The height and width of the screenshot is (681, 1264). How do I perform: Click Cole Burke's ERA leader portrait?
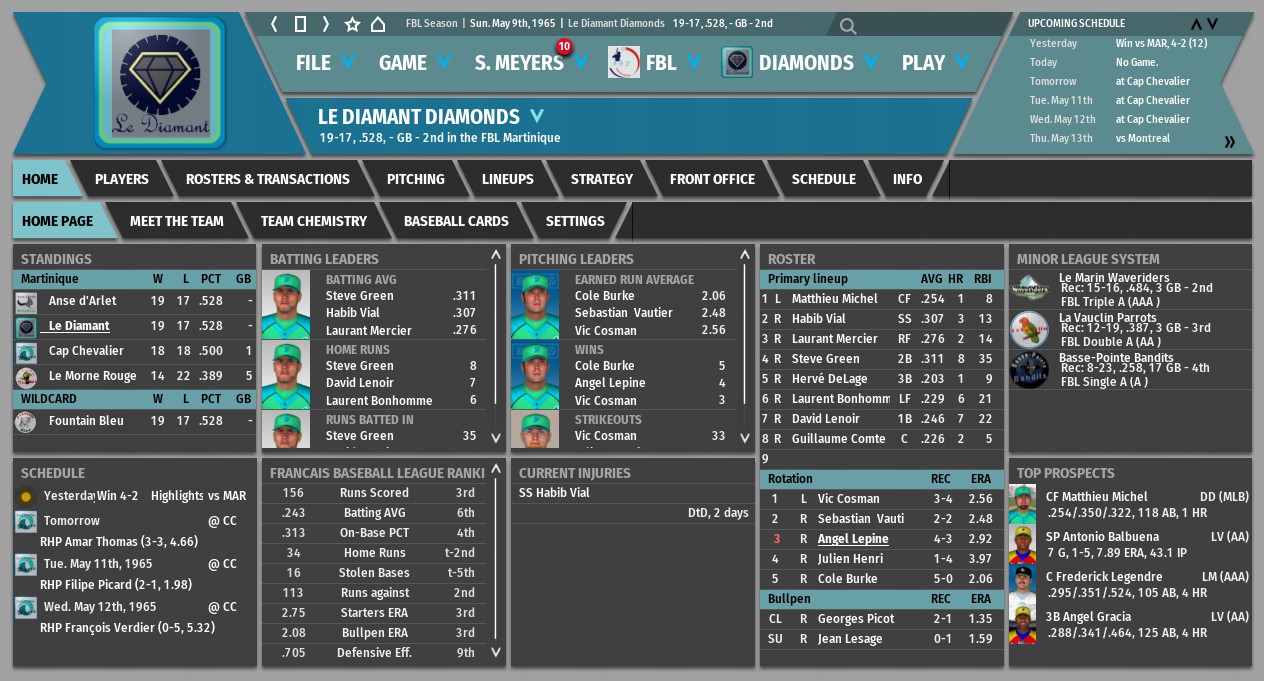tap(535, 305)
